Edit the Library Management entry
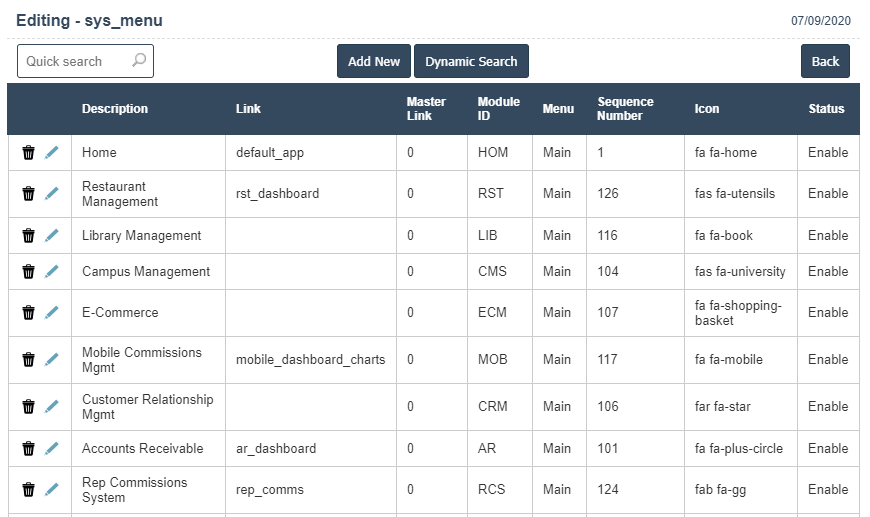 (x=52, y=236)
